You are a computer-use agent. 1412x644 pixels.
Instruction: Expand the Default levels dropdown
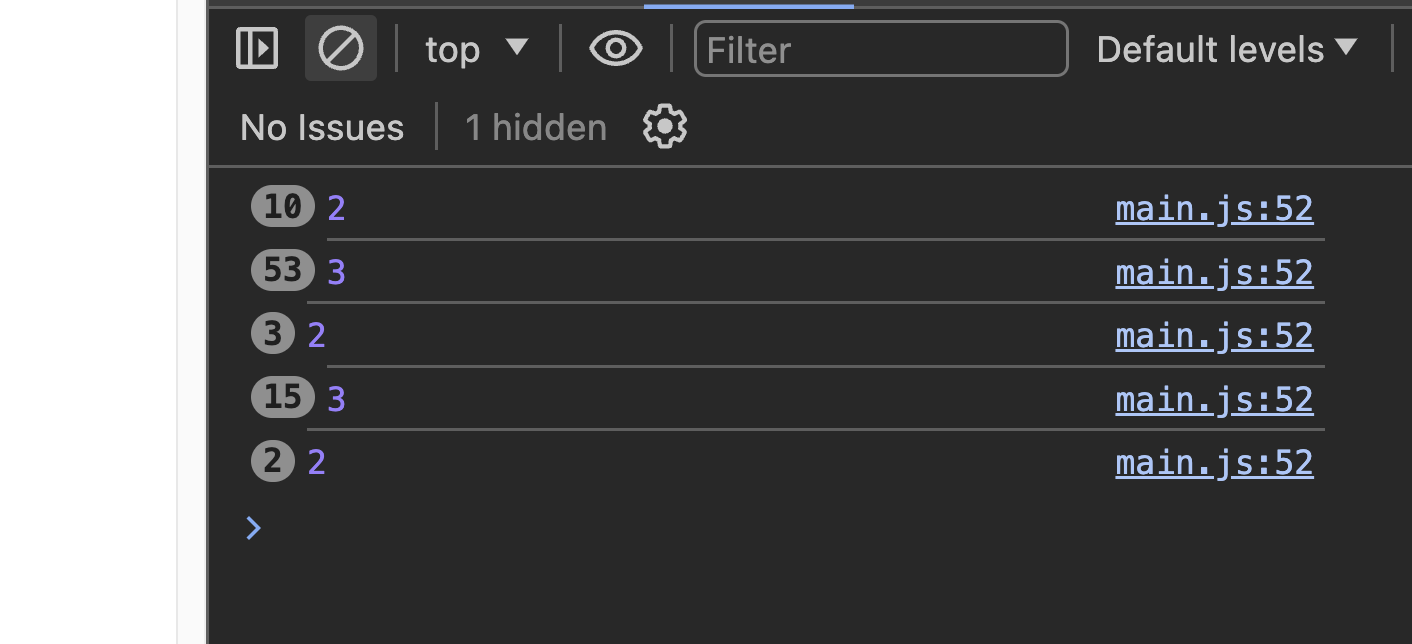pos(1227,48)
